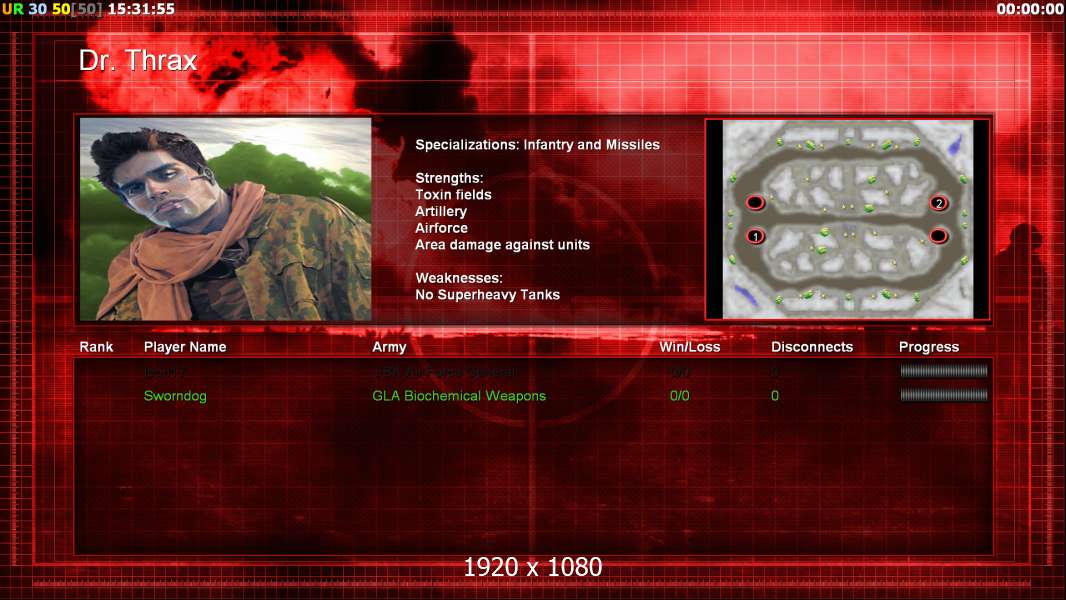Click the Specializations: Infantry and Missiles line
This screenshot has height=600, width=1066.
pos(537,145)
